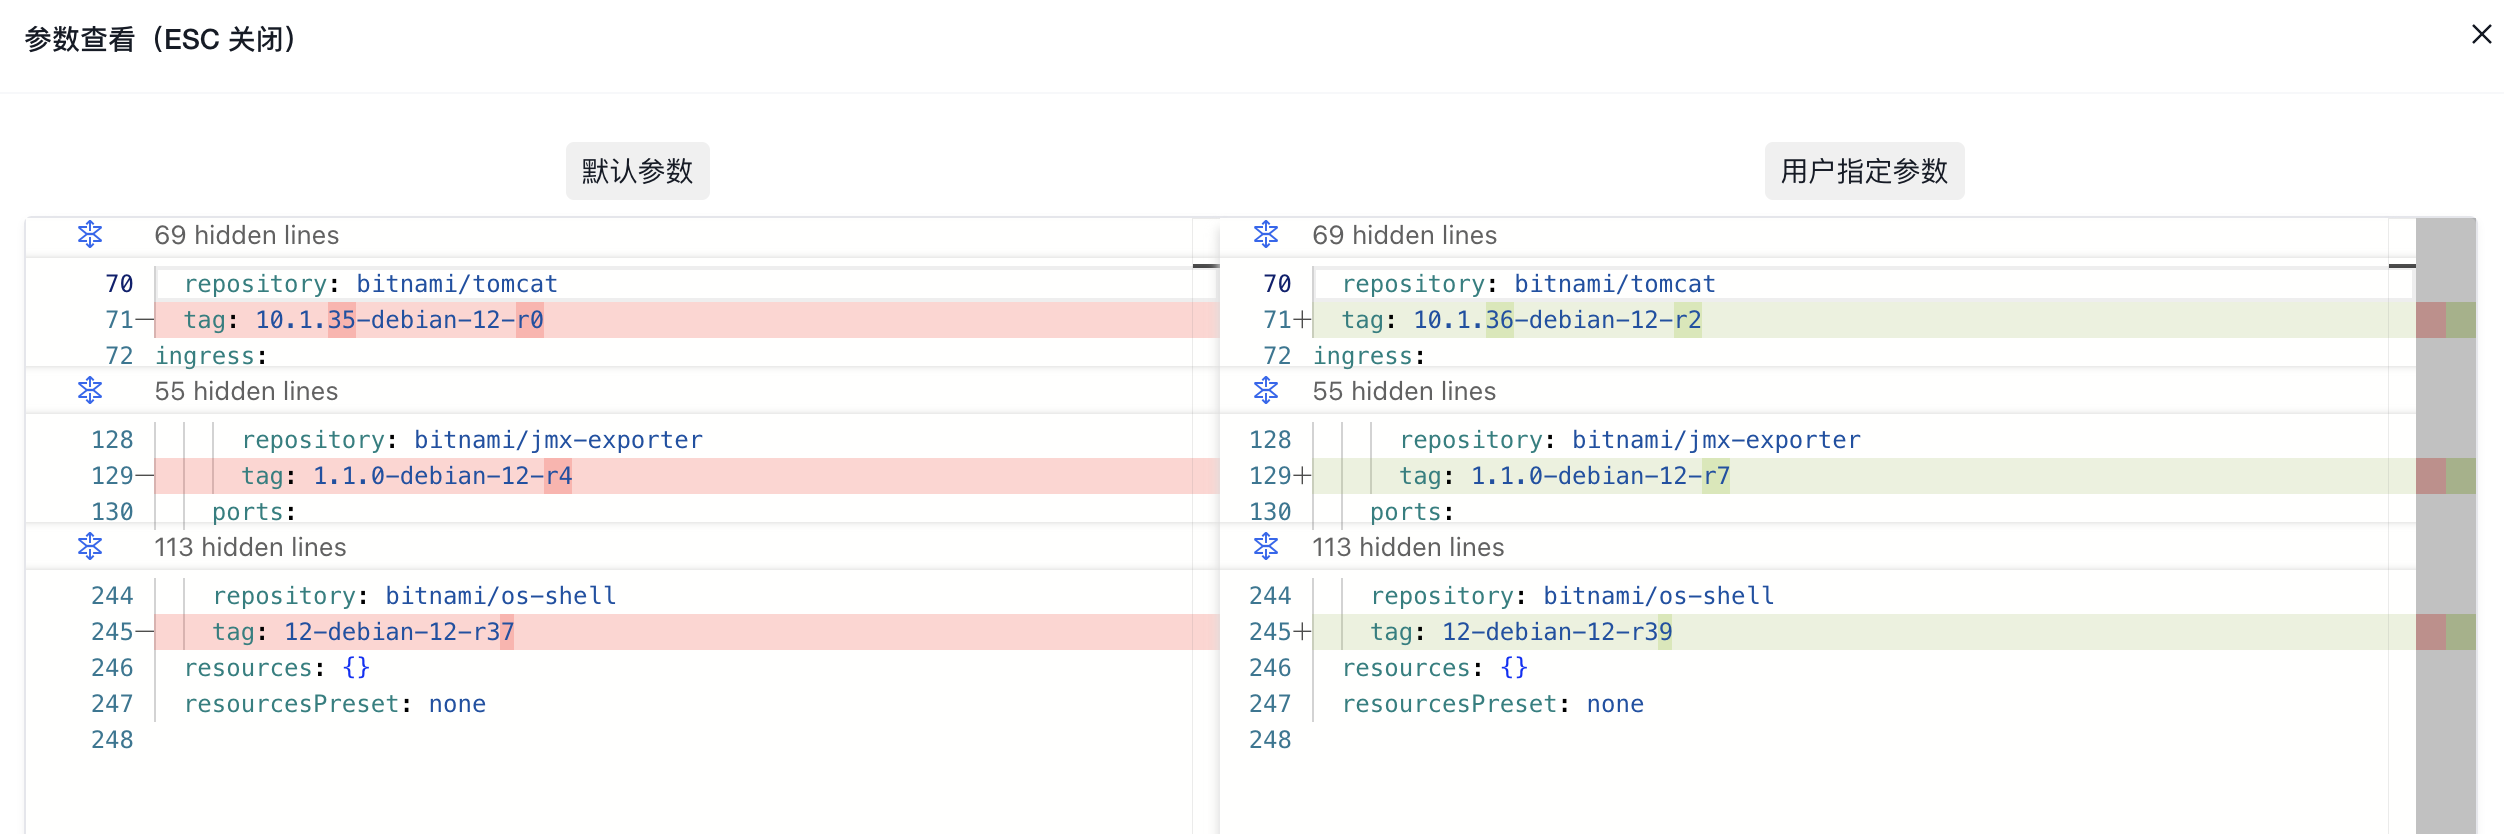Click "55 hidden lines" text in right pane

[x=1404, y=391]
